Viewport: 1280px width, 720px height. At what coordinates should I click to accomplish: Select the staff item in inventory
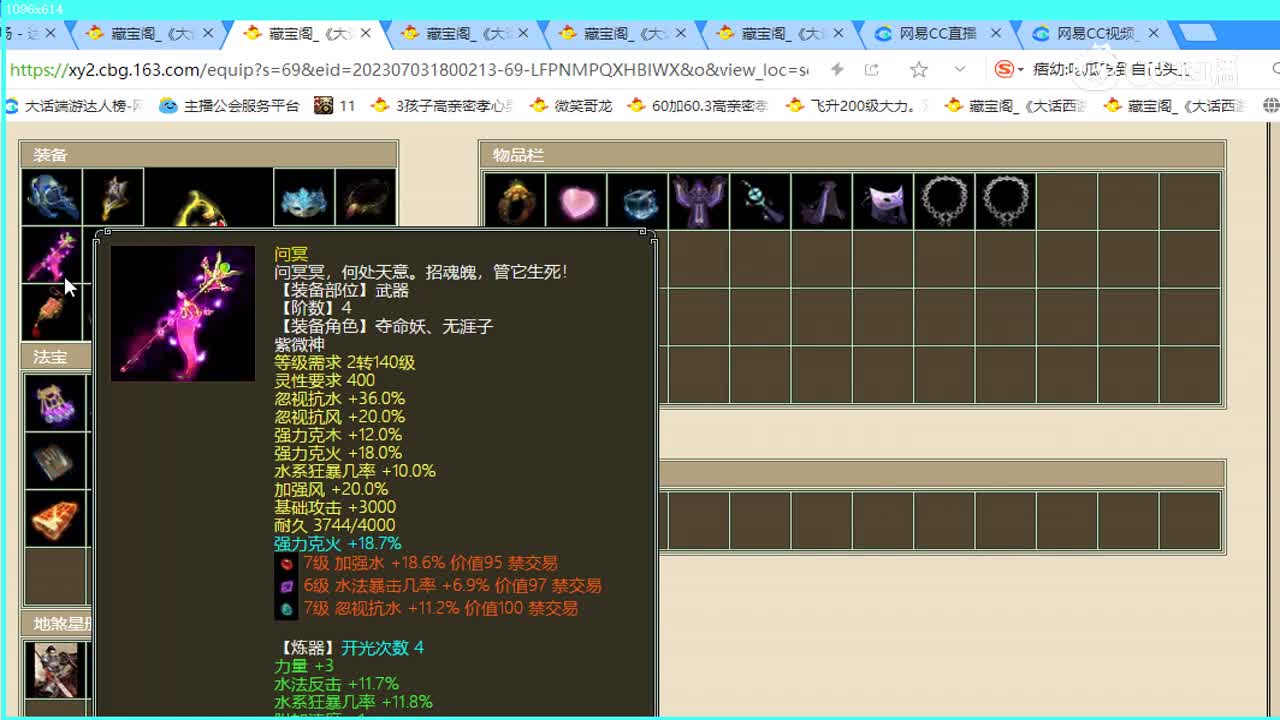pos(760,201)
